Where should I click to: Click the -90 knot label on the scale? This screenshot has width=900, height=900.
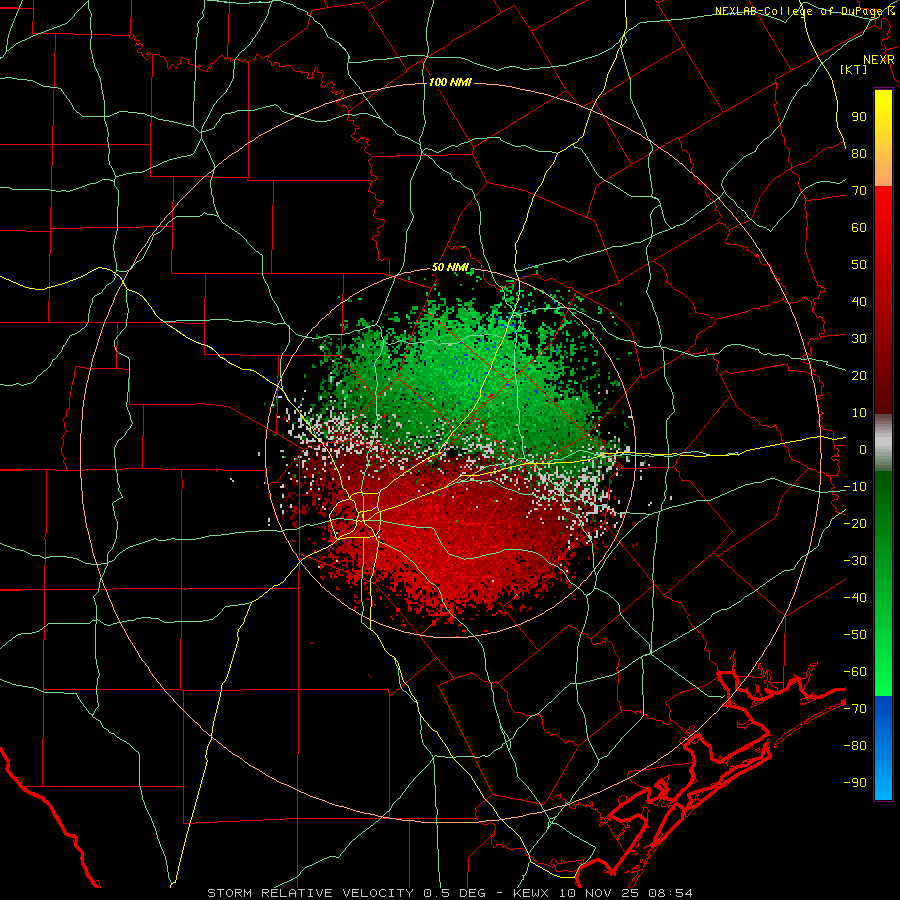(x=855, y=783)
